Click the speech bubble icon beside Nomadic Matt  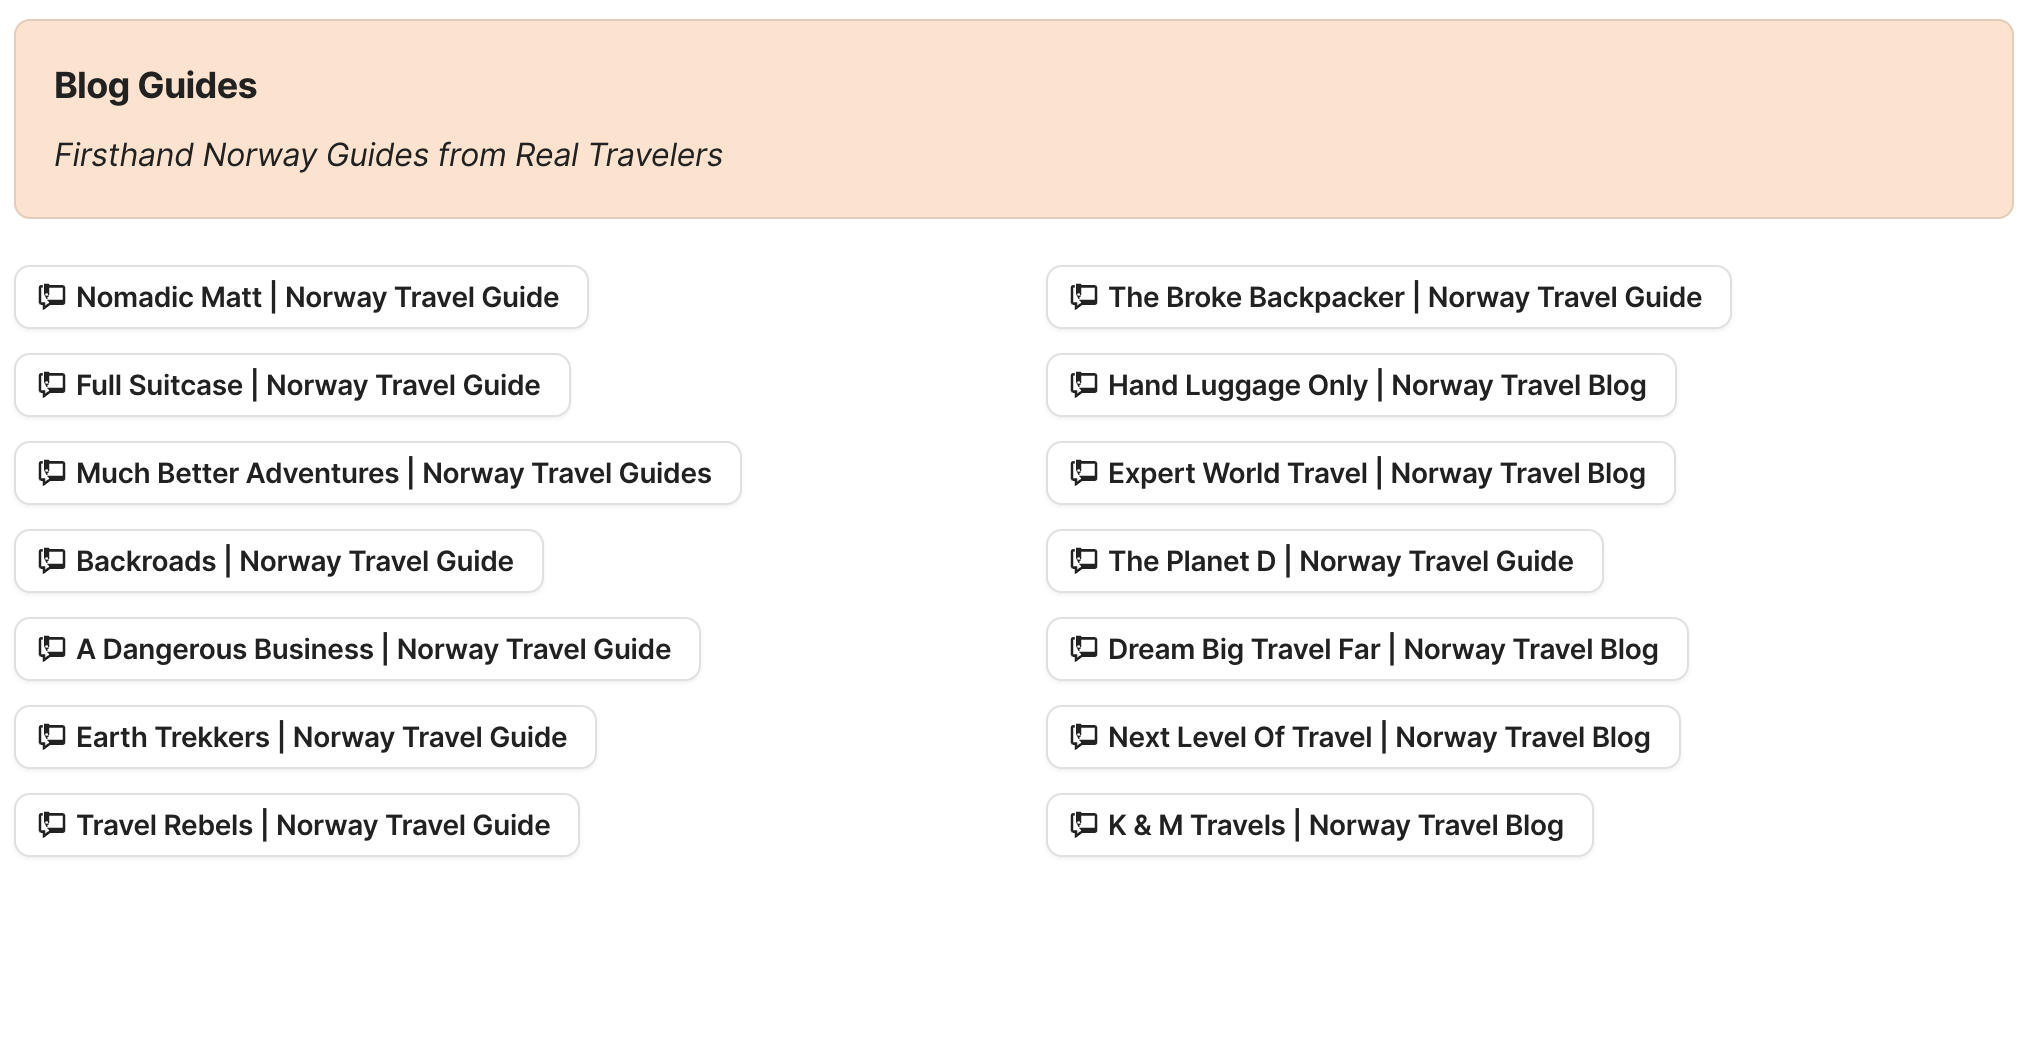51,296
